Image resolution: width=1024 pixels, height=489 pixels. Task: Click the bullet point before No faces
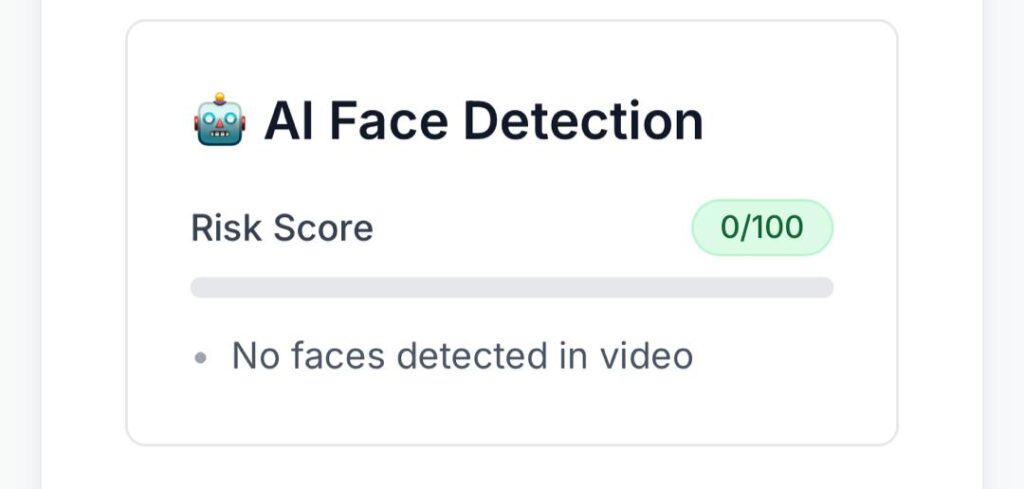point(201,357)
